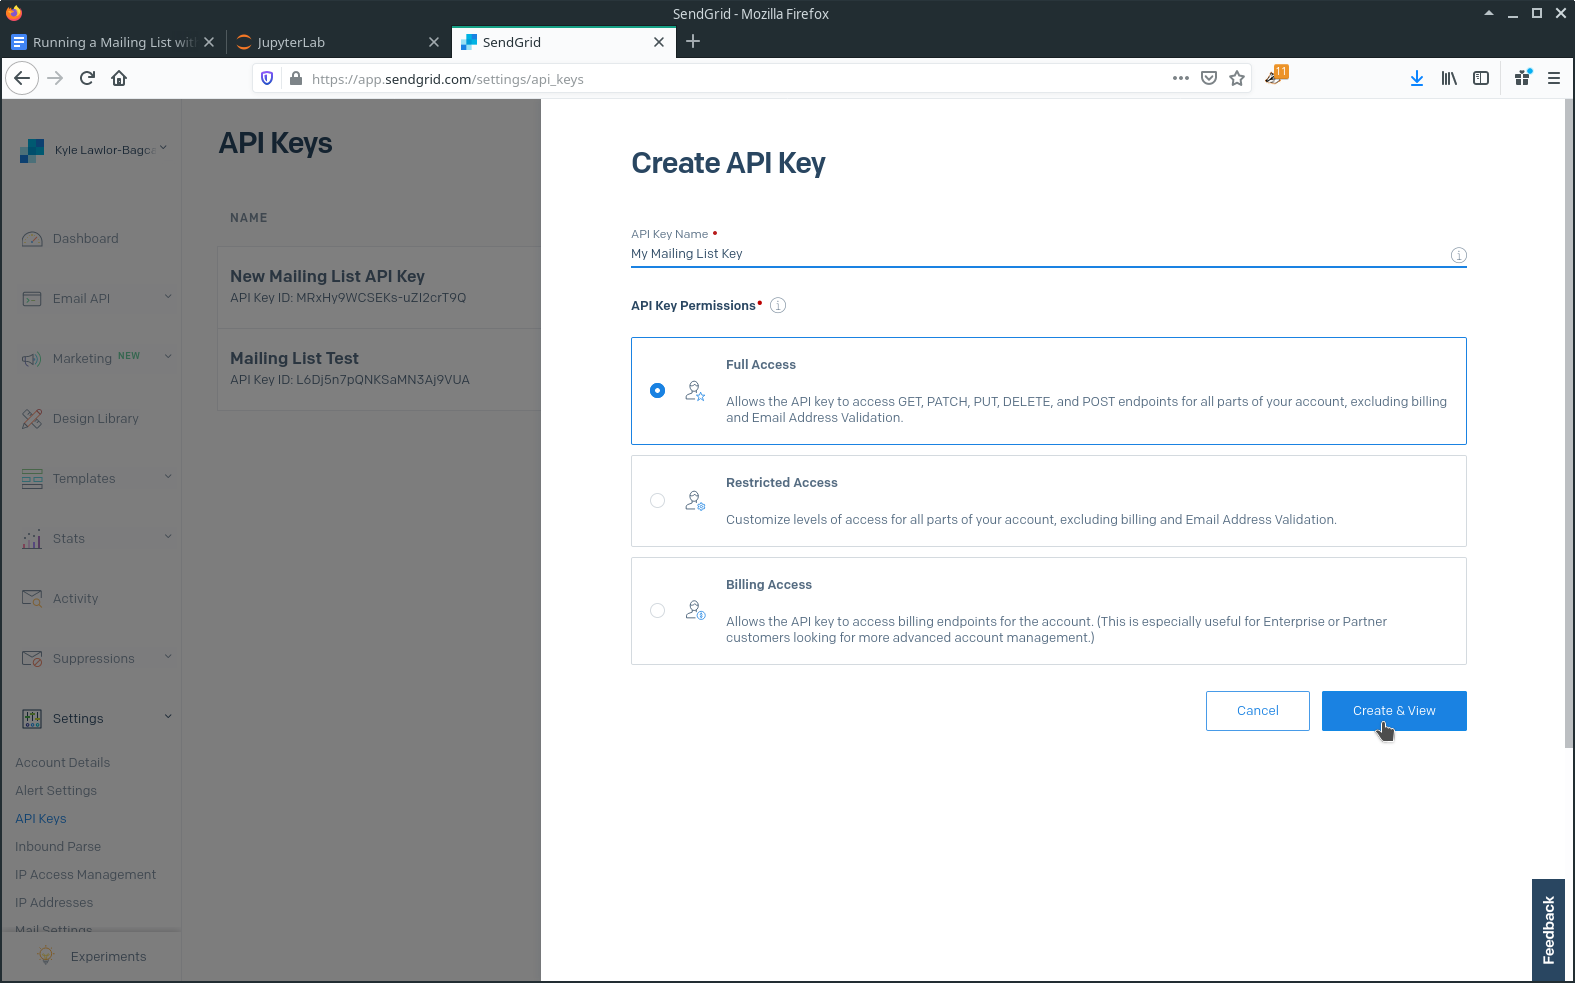Click the SendGrid logo in sidebar
Image resolution: width=1575 pixels, height=983 pixels.
[32, 151]
